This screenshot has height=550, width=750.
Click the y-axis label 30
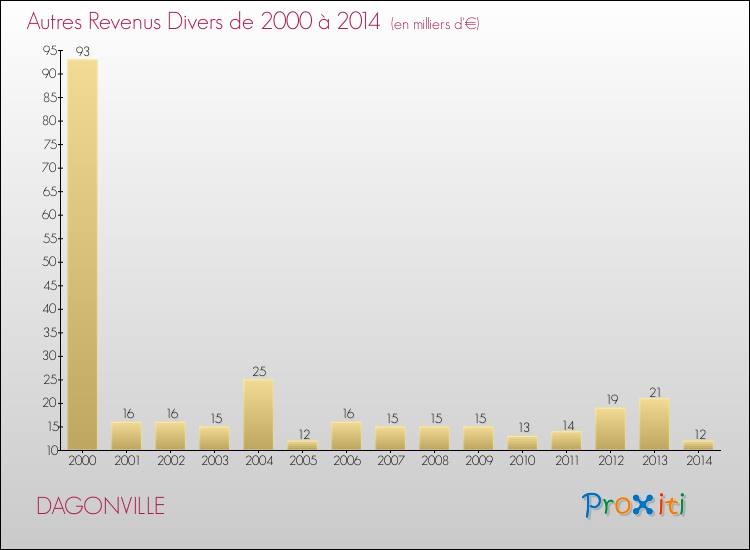50,356
